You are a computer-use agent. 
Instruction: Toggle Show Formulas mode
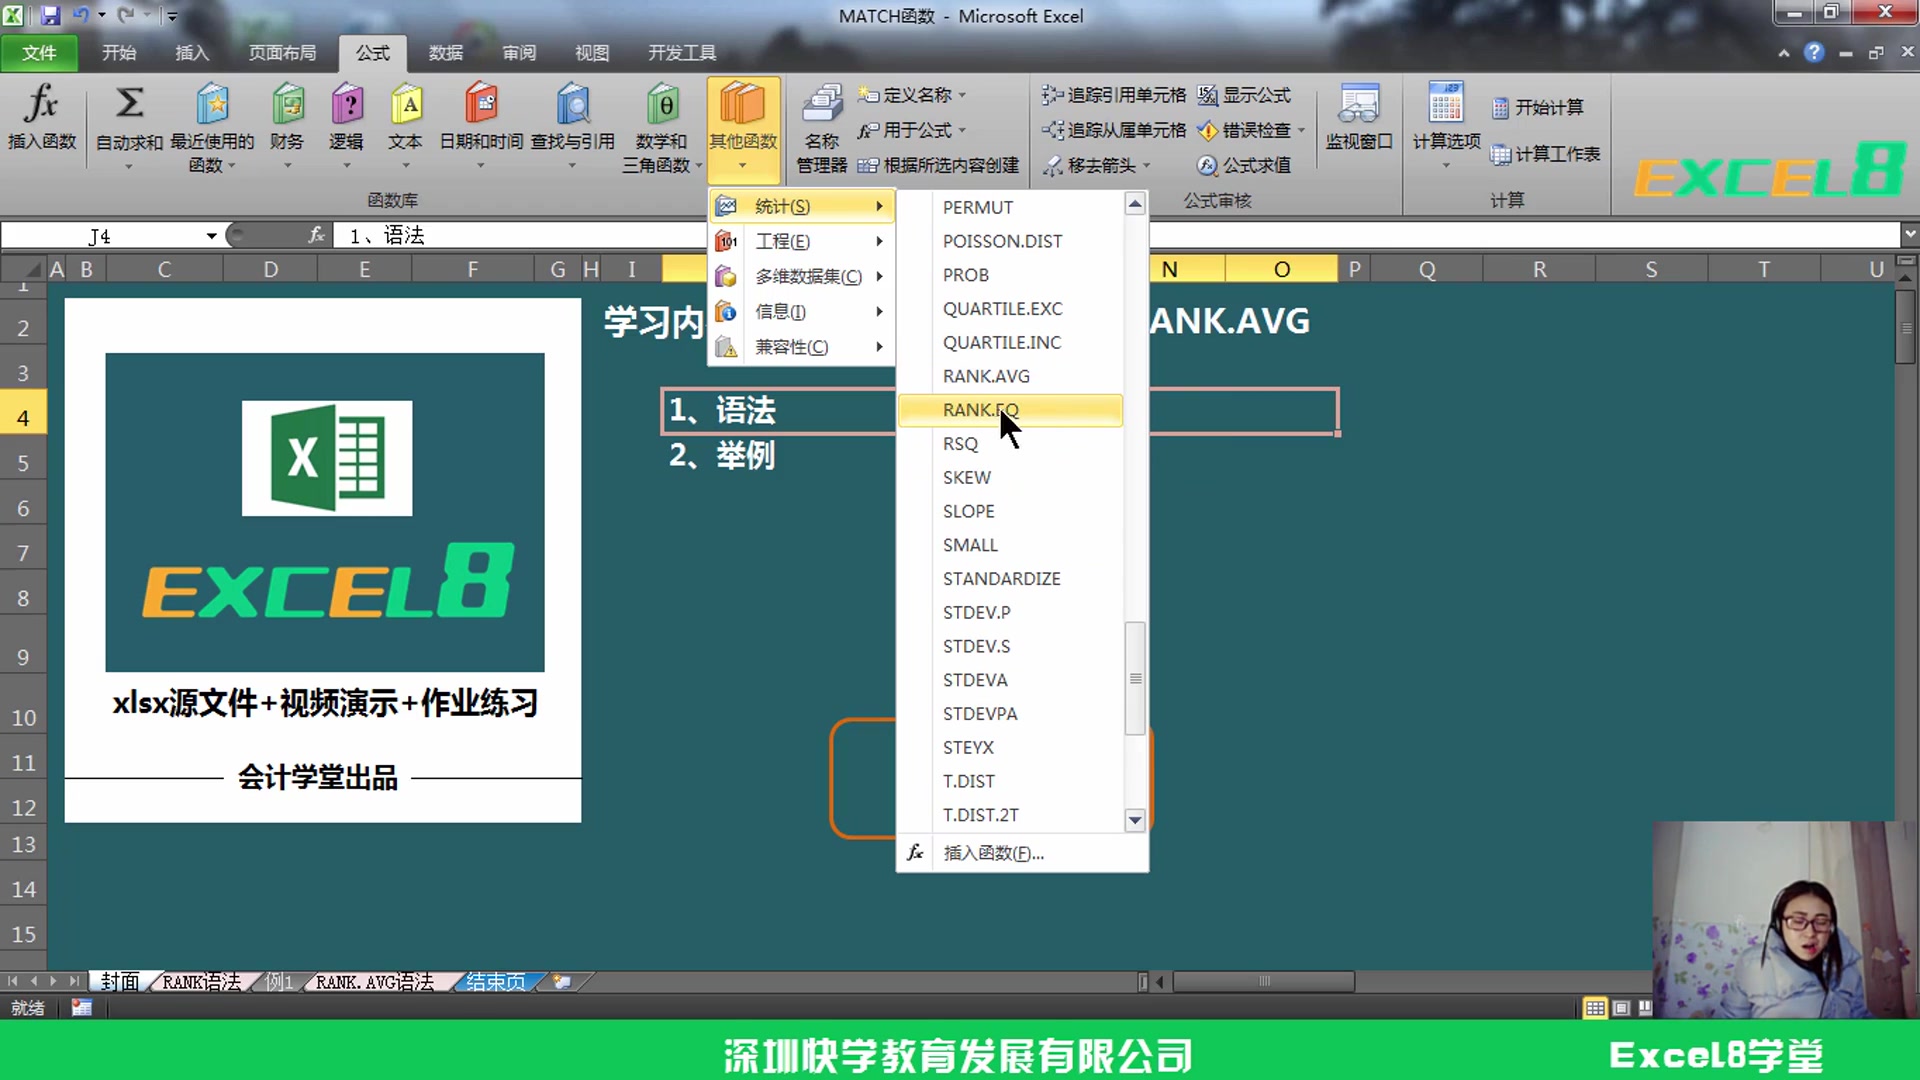(1245, 95)
